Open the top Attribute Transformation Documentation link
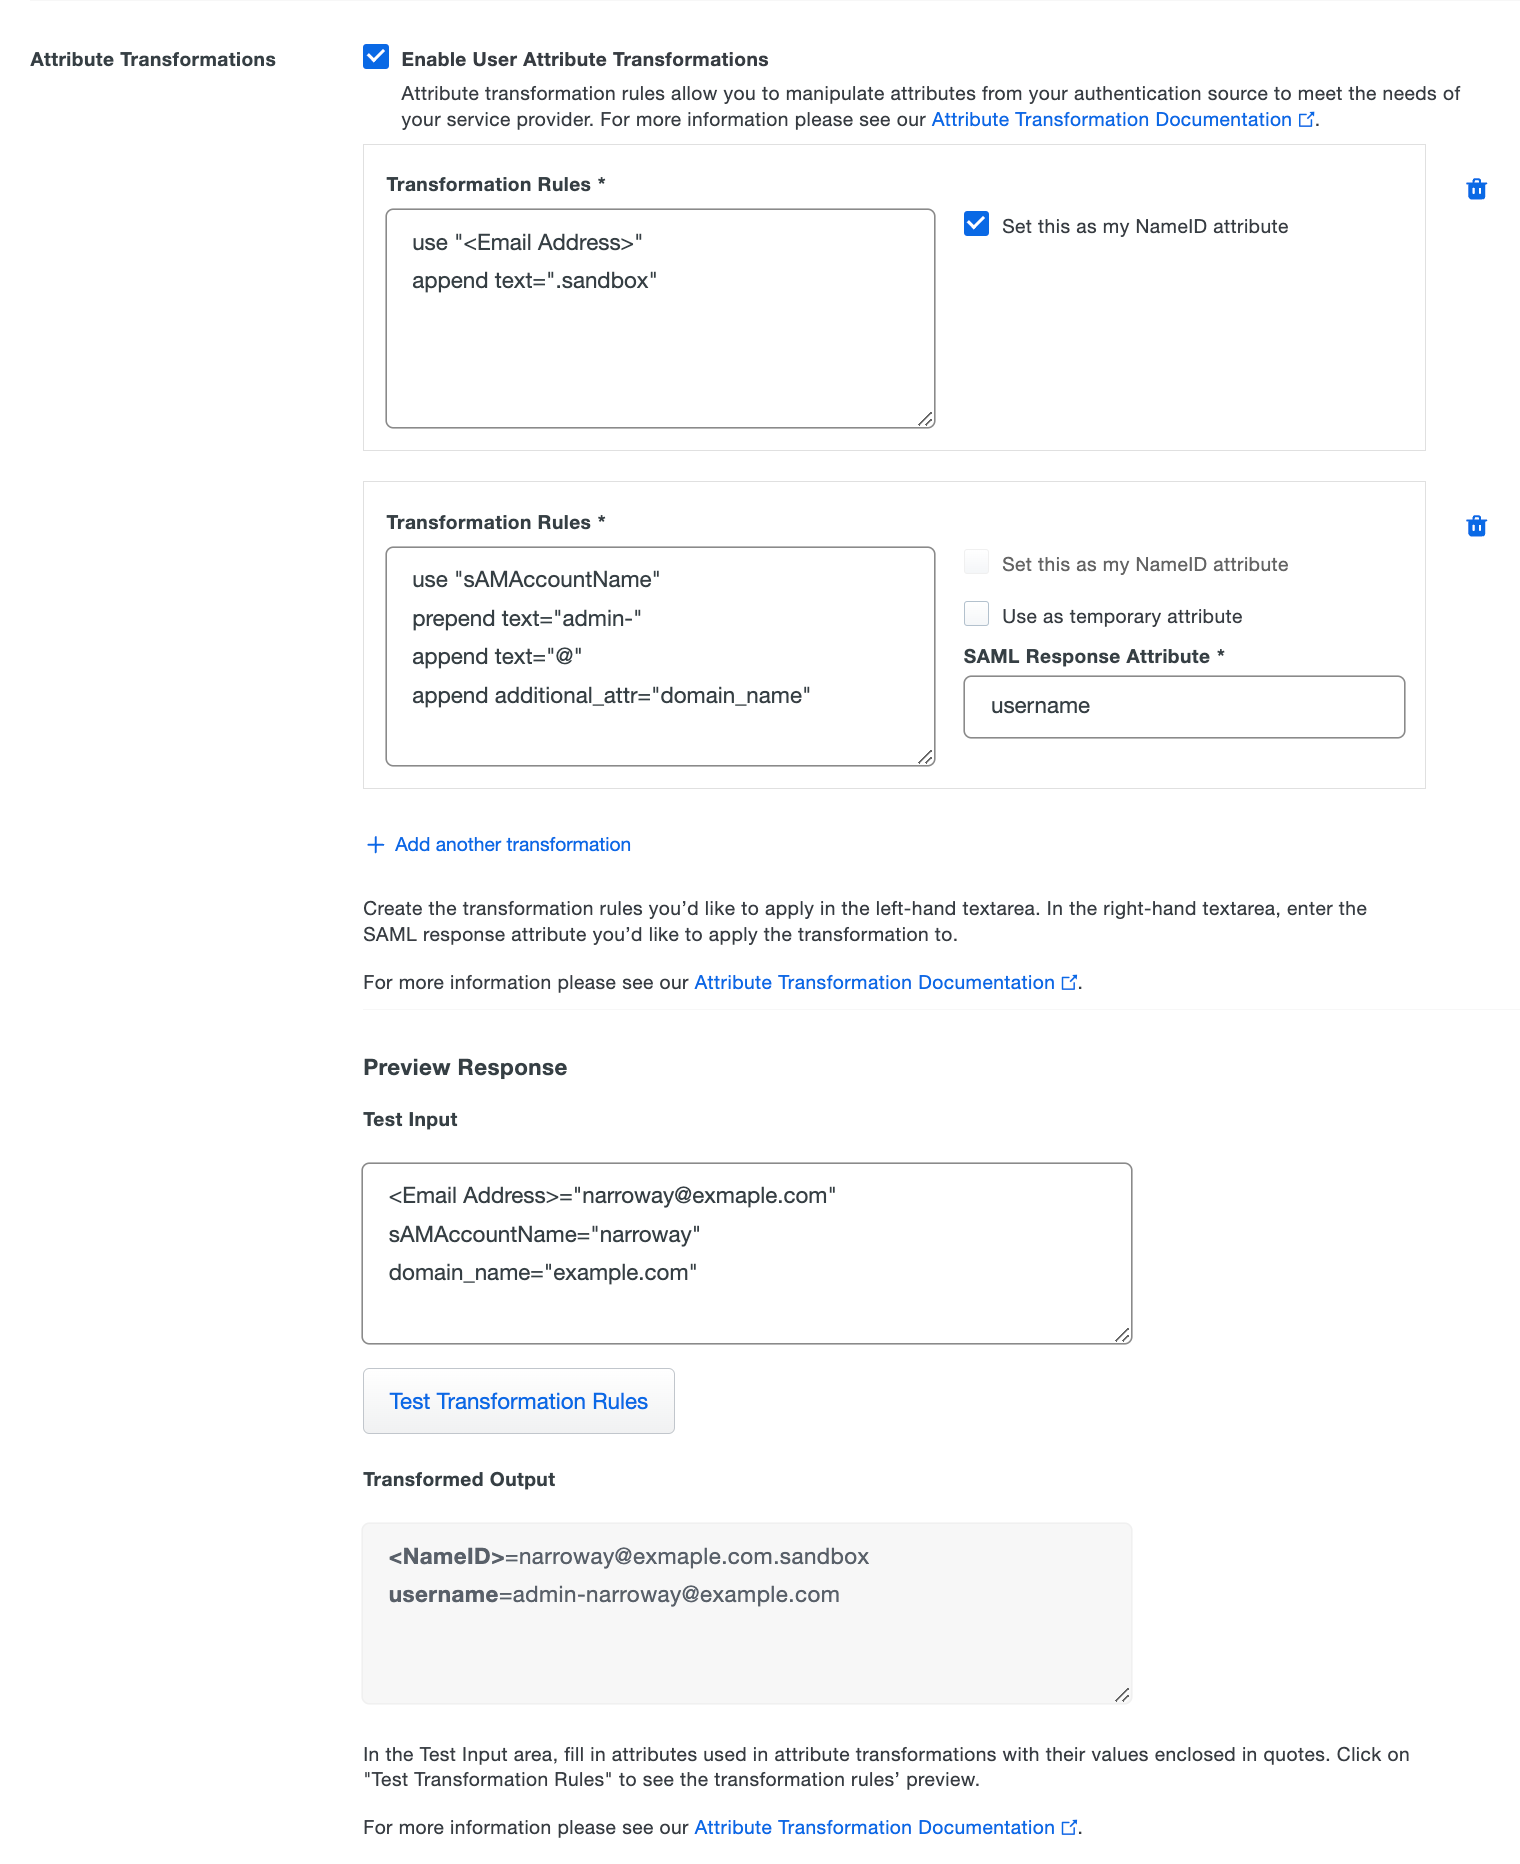The height and width of the screenshot is (1864, 1520). click(x=1111, y=119)
